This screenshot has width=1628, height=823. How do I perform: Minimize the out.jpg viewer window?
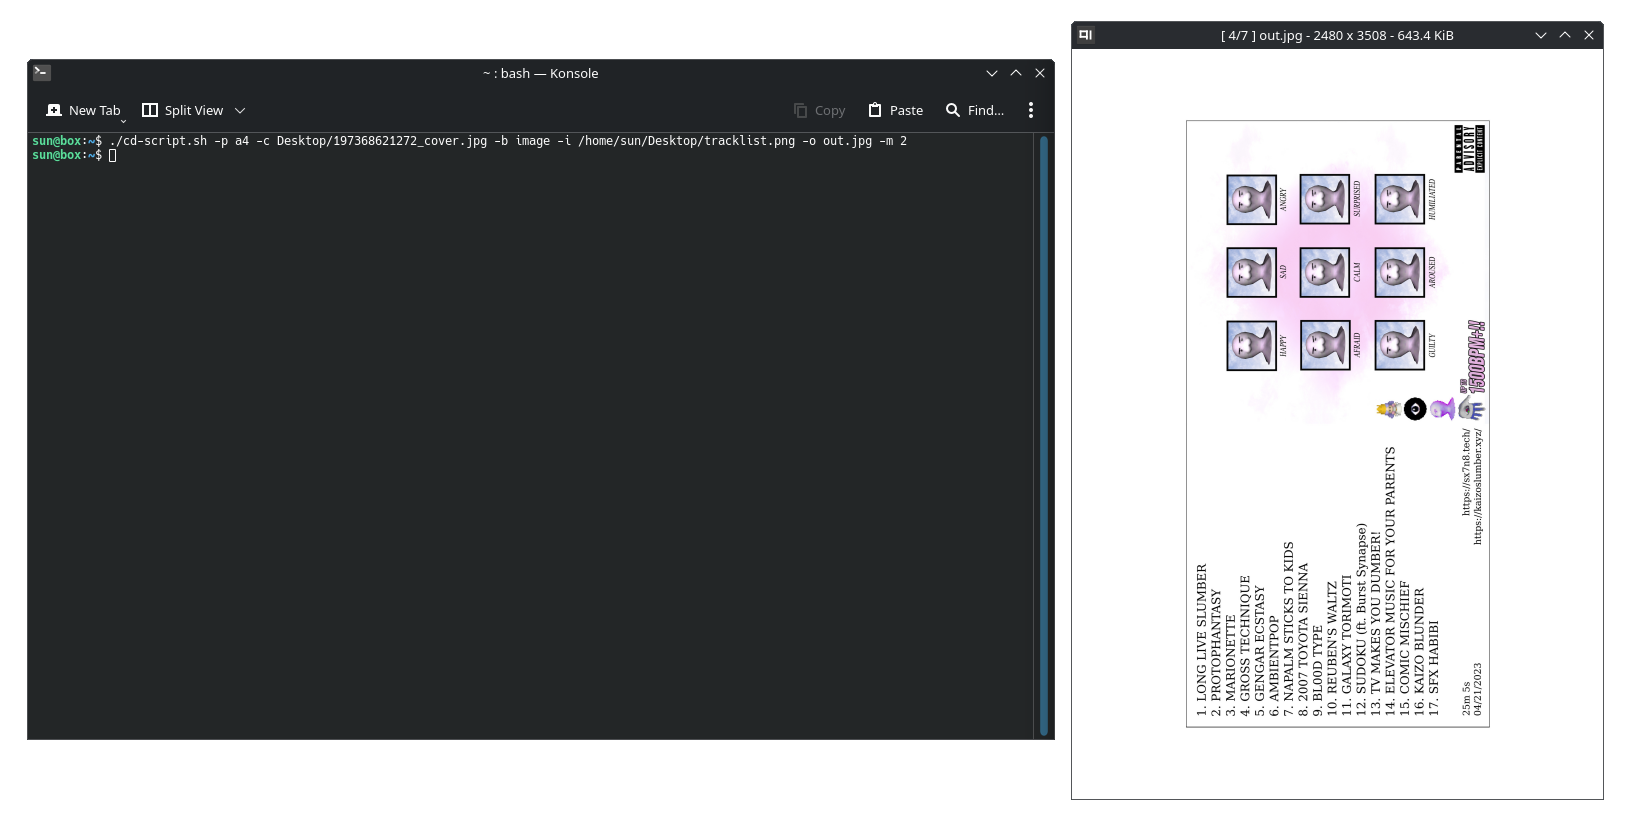coord(1541,35)
